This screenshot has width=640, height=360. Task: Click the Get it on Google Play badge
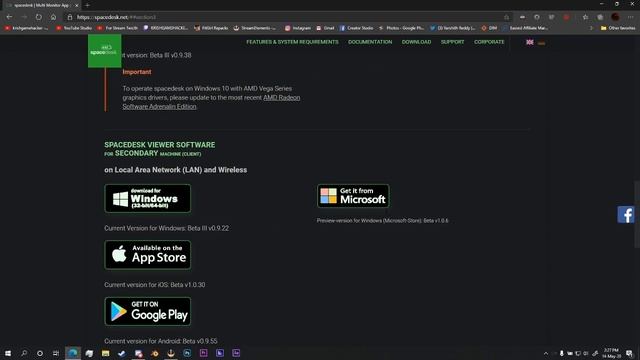tap(147, 311)
